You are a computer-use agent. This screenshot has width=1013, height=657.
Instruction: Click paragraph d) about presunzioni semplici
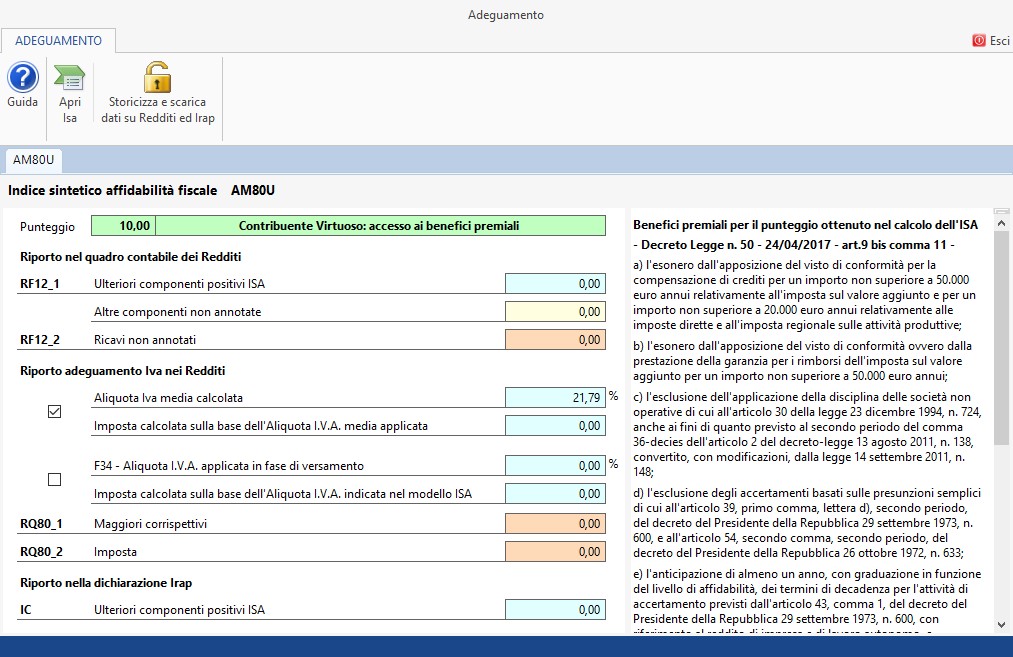[807, 523]
